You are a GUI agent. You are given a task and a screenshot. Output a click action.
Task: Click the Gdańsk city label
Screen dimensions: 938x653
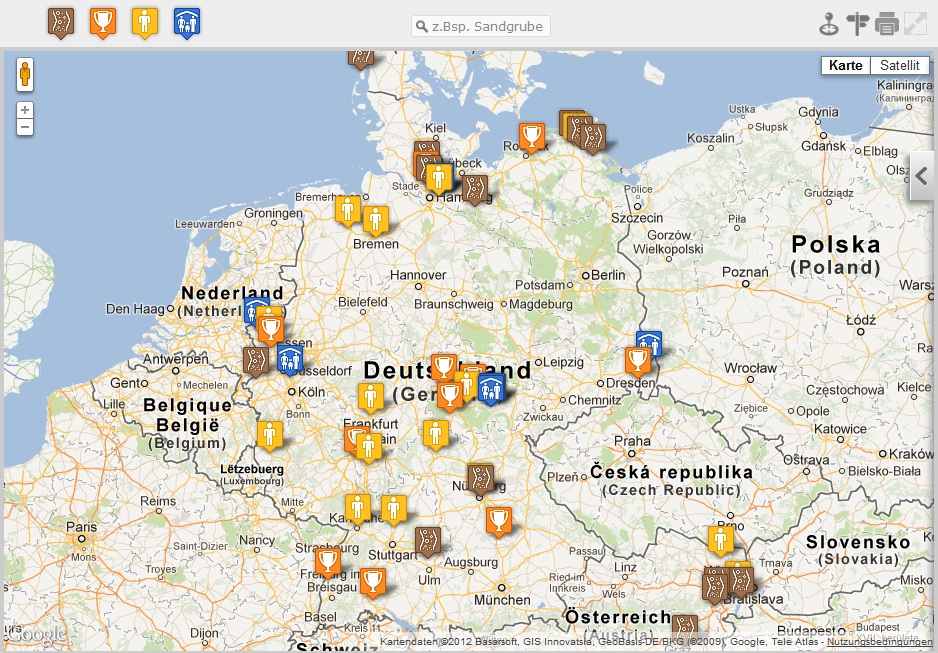[x=824, y=146]
